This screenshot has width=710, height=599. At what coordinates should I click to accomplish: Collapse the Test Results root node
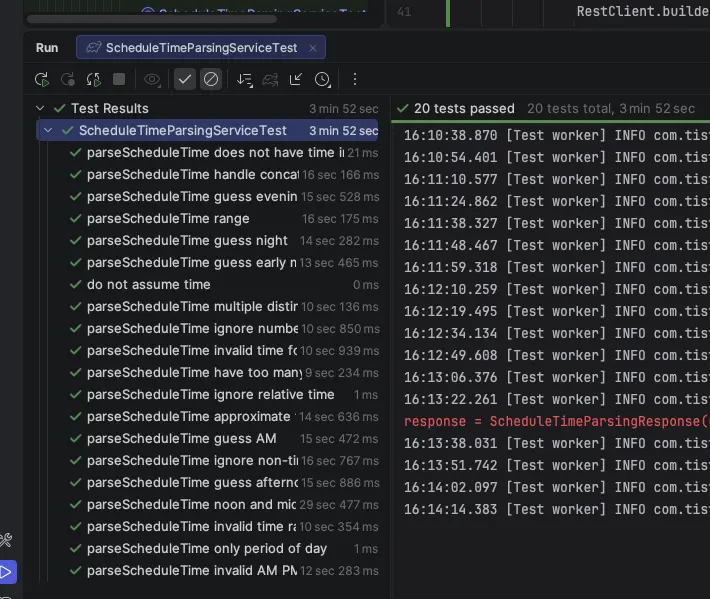click(40, 108)
